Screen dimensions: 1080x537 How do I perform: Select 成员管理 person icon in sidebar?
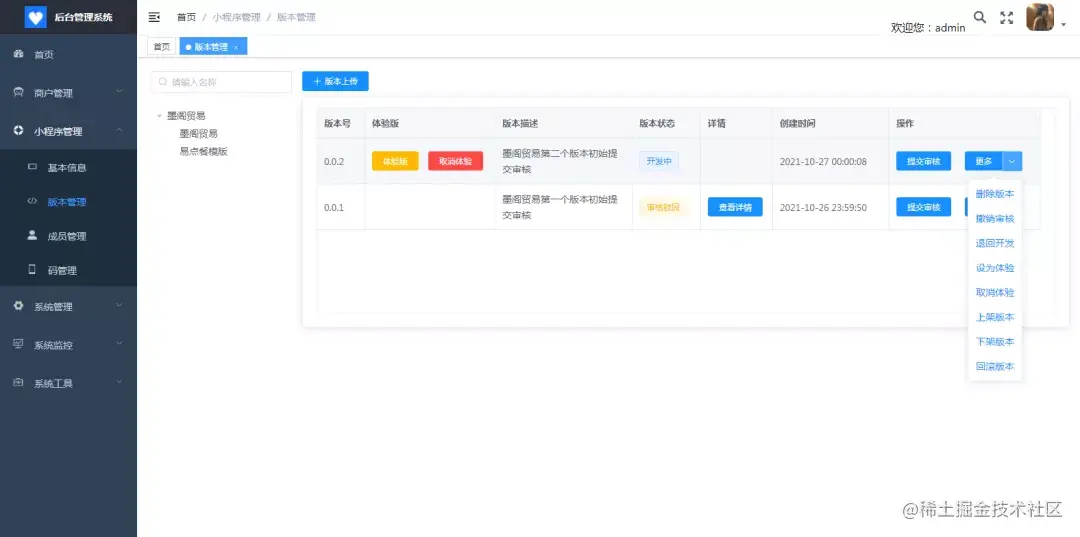tap(32, 235)
